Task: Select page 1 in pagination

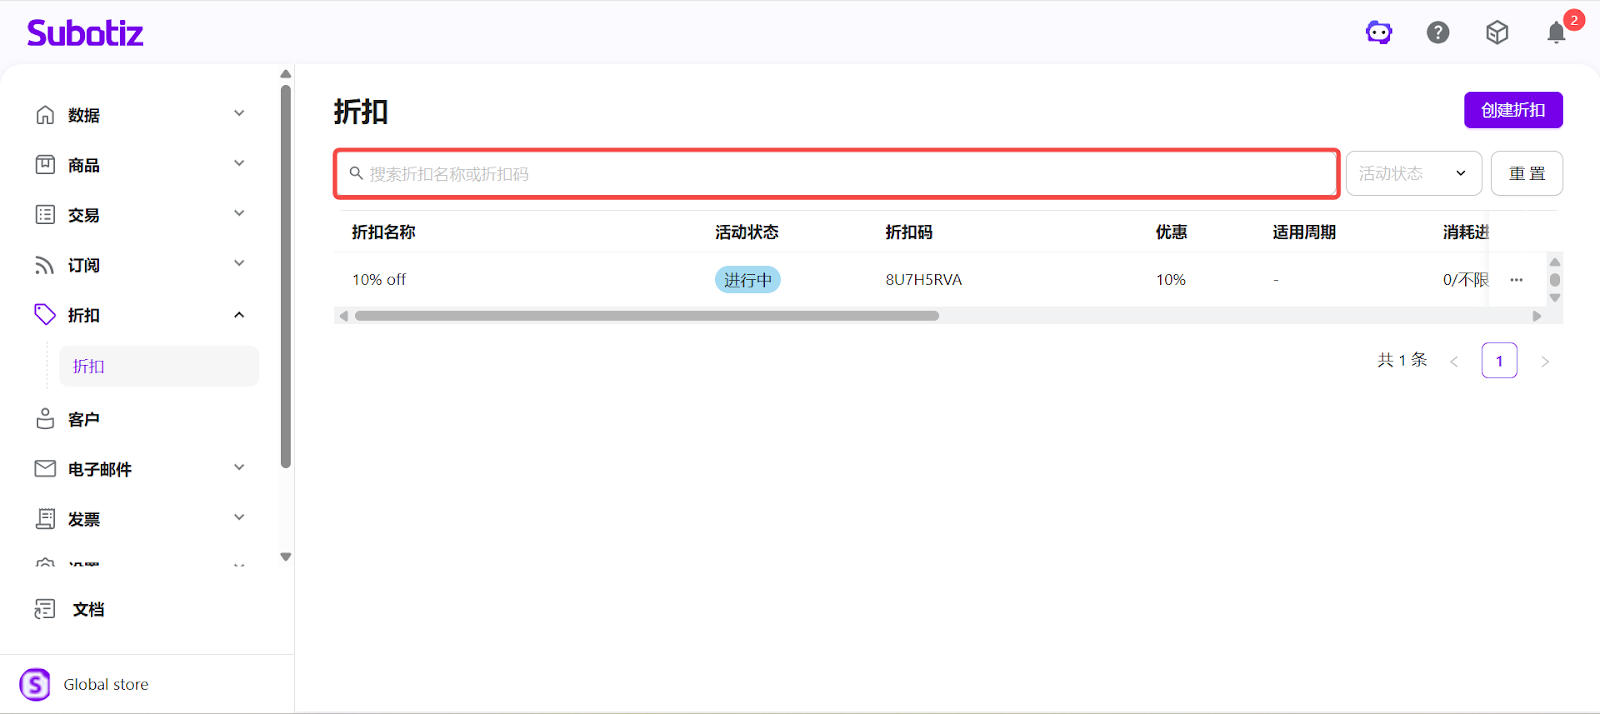Action: pos(1499,361)
